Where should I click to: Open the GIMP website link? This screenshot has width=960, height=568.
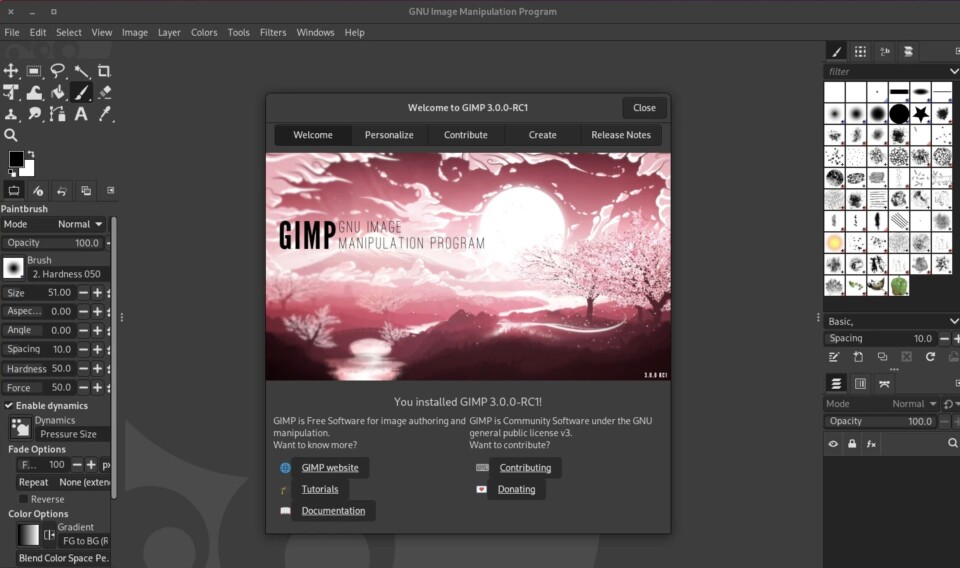click(x=330, y=468)
